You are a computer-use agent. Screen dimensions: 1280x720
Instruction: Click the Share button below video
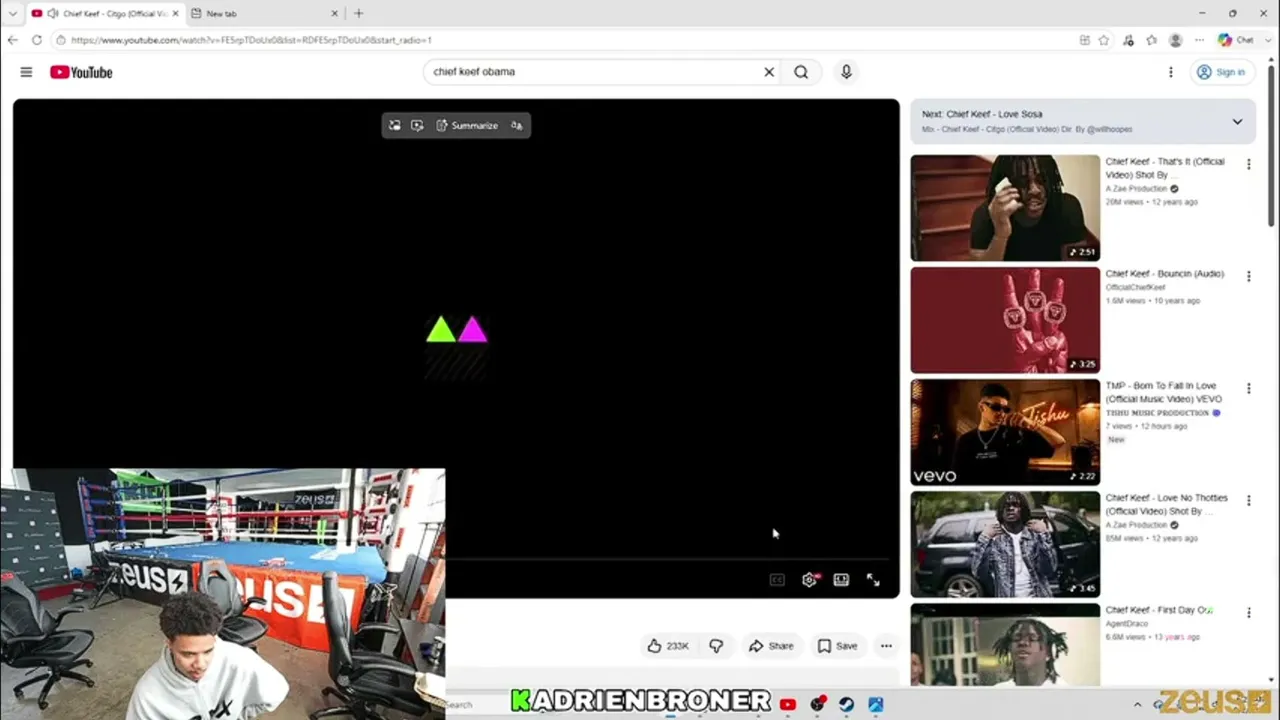click(771, 646)
